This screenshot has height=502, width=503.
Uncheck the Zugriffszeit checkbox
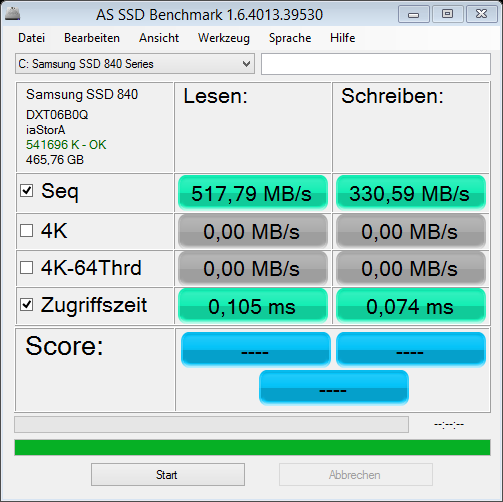coord(26,304)
